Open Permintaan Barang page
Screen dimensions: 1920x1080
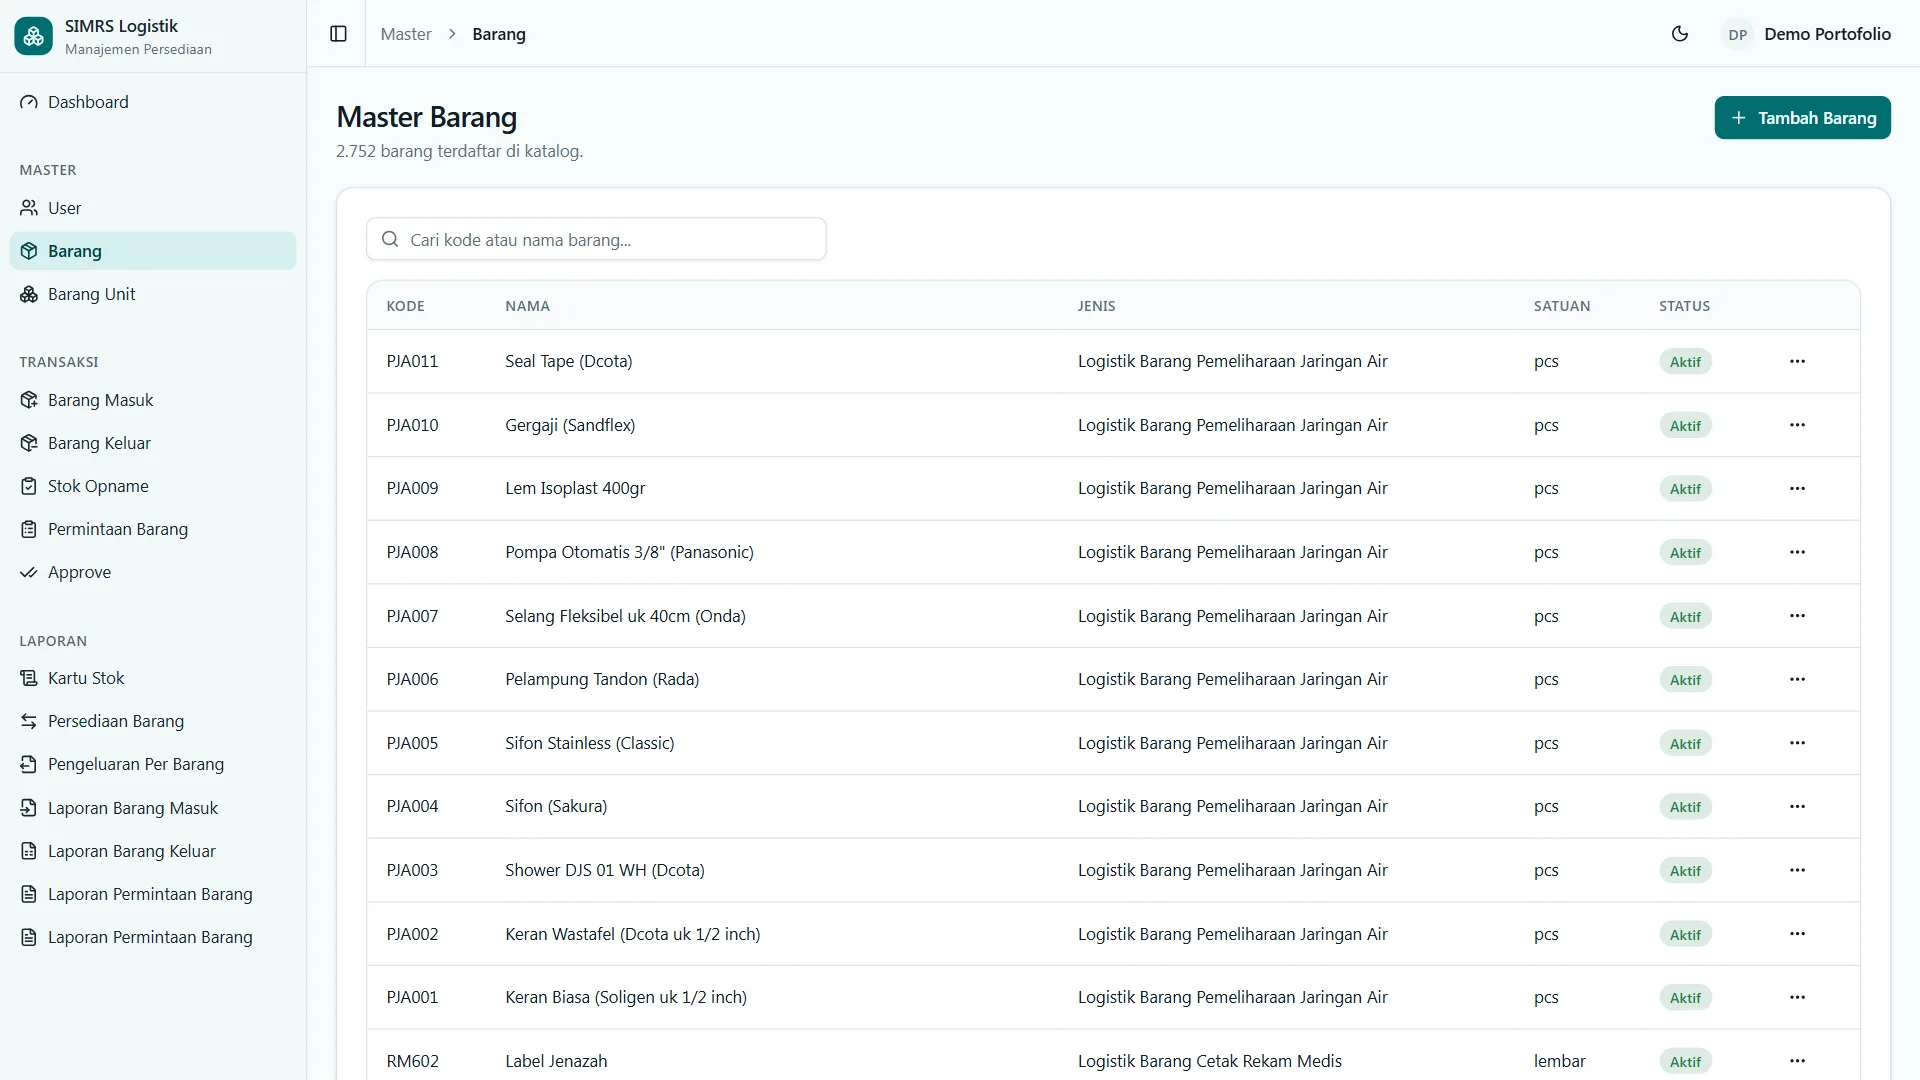[x=153, y=529]
